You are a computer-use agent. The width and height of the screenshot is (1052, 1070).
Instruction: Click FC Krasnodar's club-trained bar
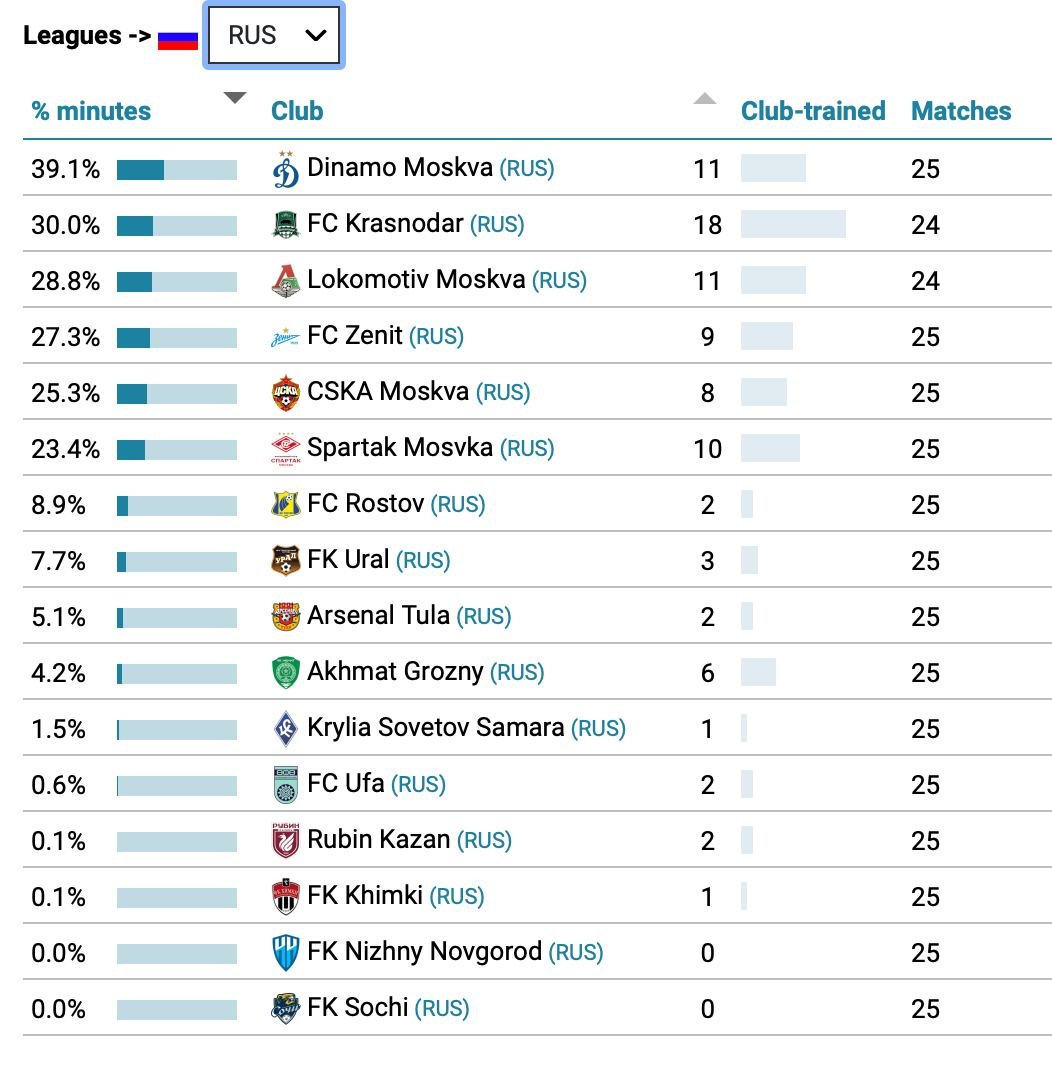point(792,225)
